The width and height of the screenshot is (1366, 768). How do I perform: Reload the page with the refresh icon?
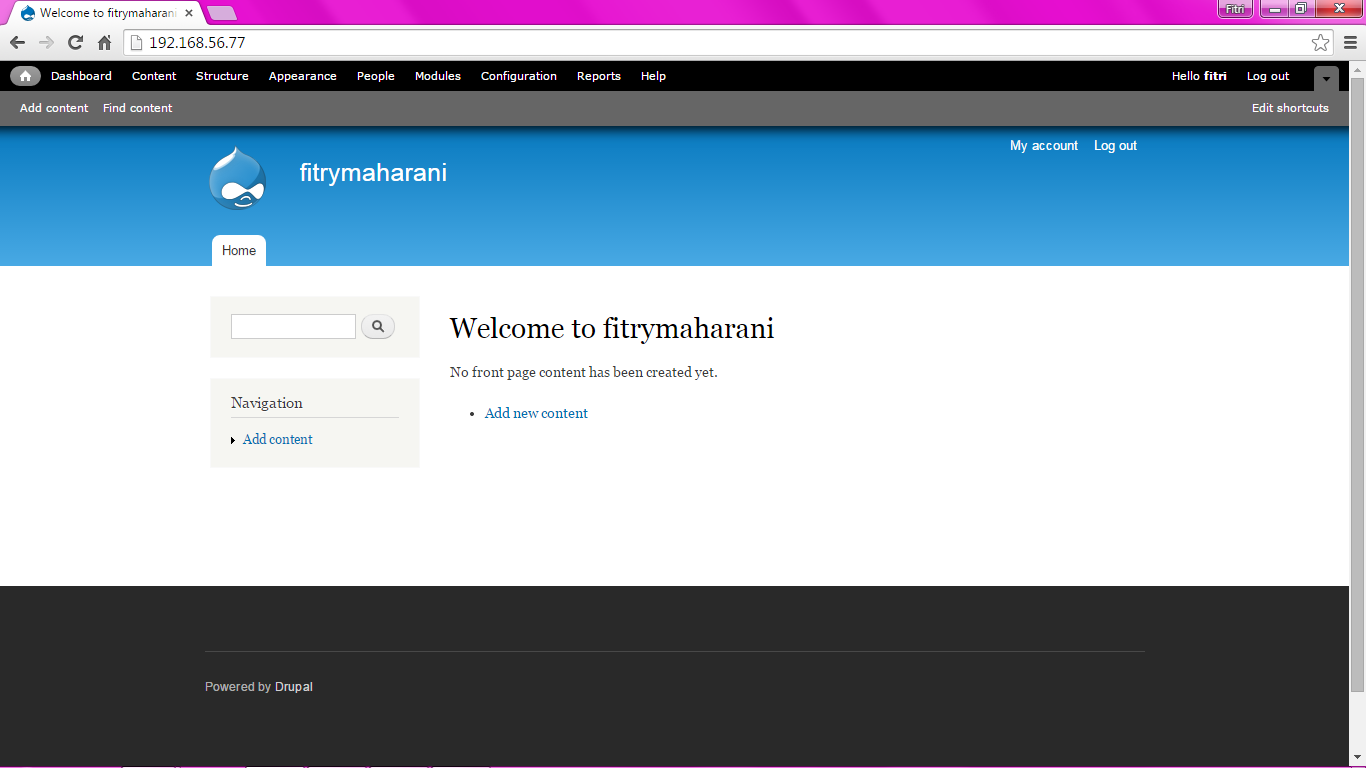[x=75, y=43]
